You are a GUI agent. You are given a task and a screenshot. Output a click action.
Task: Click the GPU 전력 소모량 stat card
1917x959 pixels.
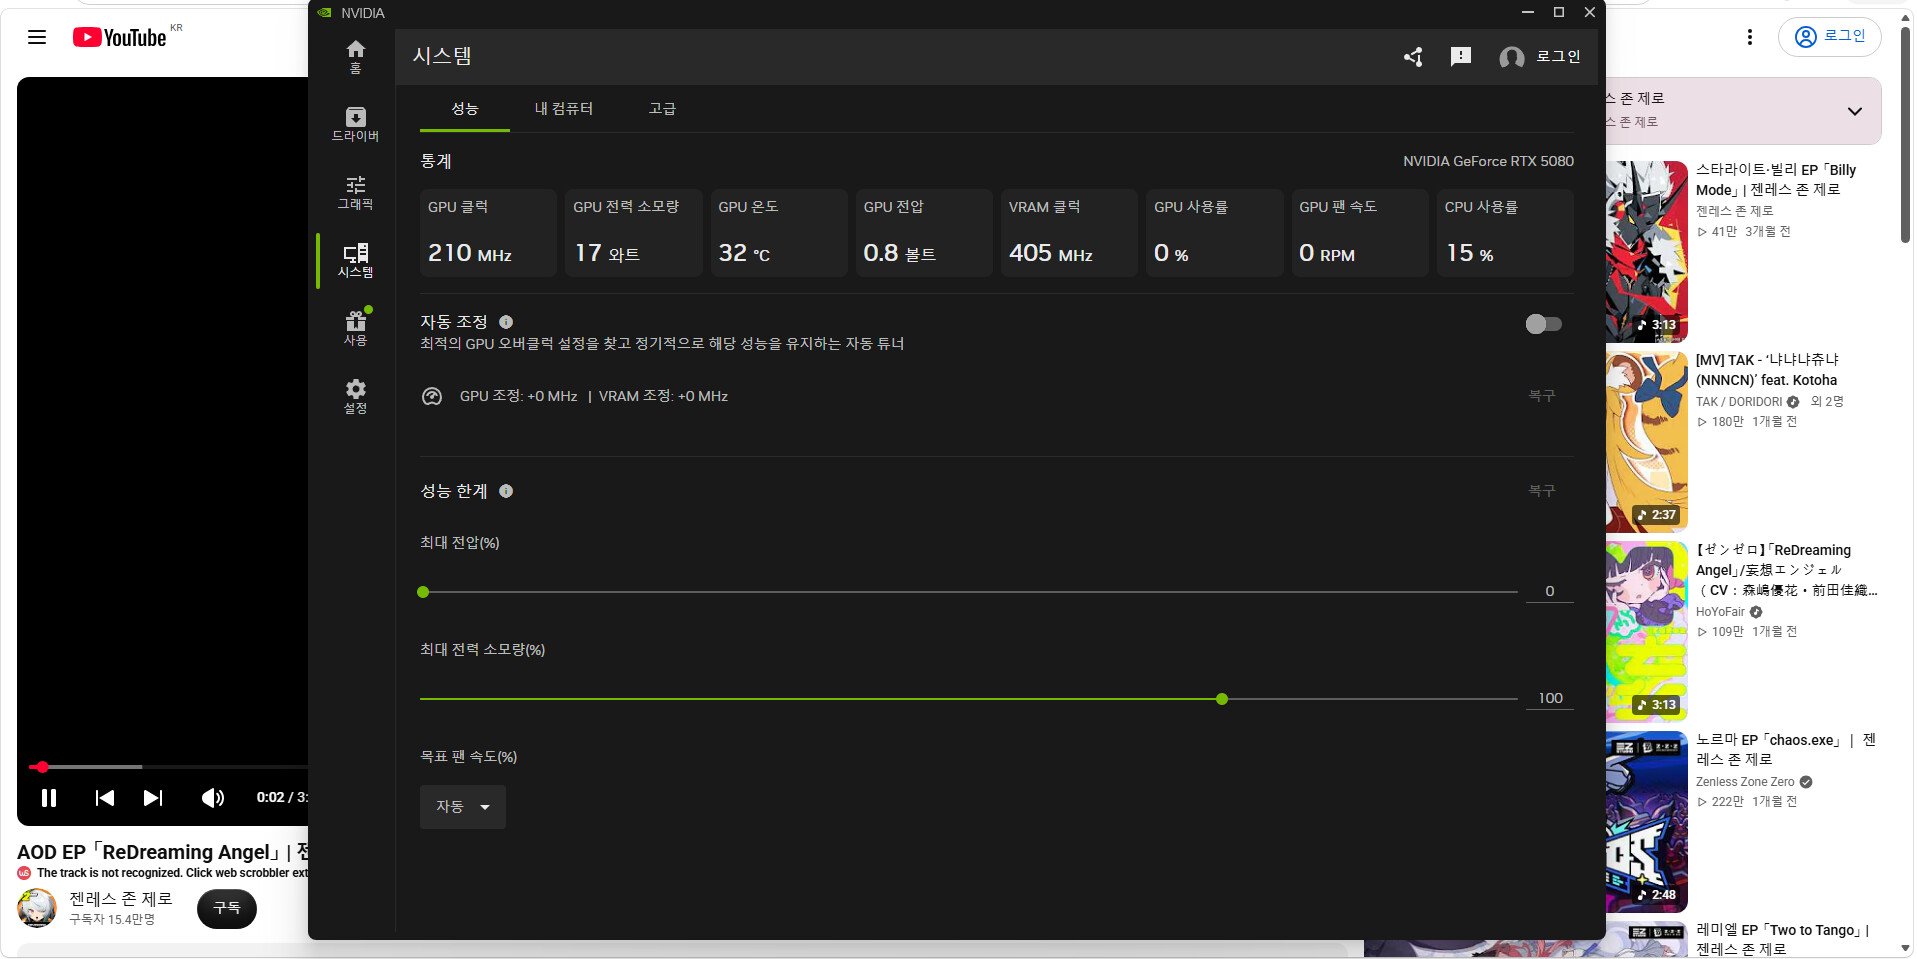(634, 233)
